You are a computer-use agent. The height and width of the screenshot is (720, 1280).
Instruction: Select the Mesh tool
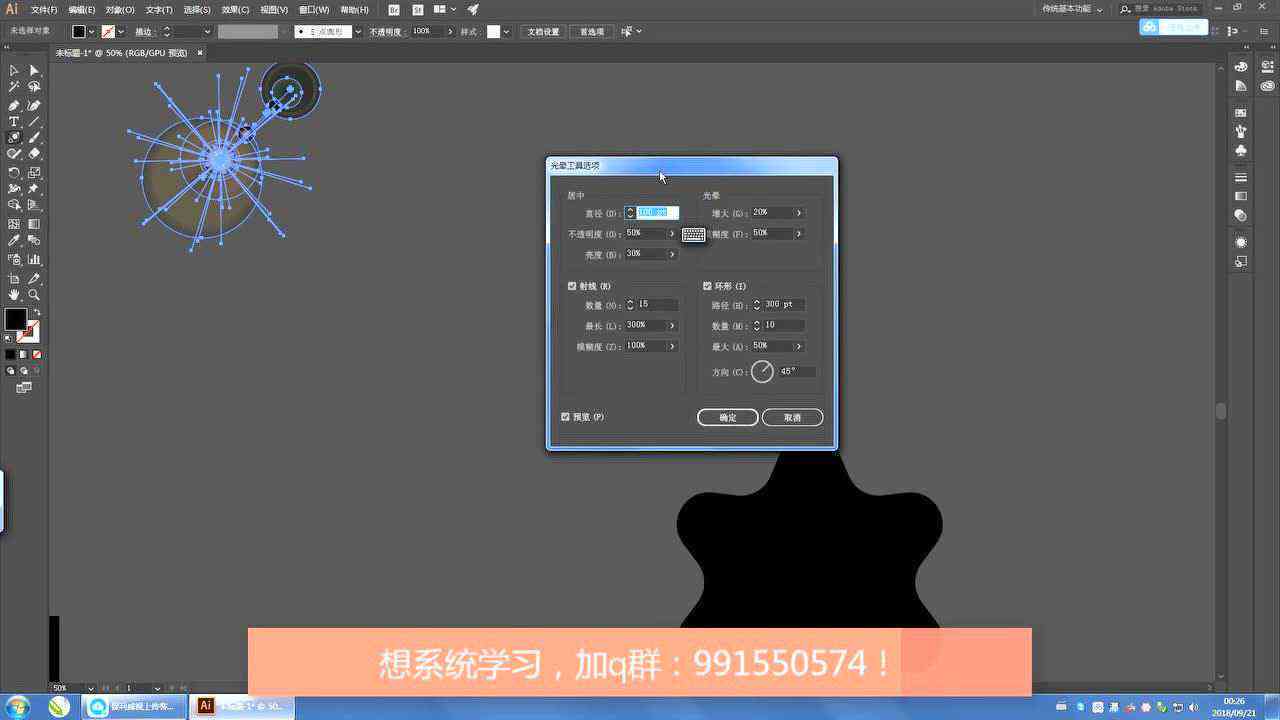(x=14, y=224)
